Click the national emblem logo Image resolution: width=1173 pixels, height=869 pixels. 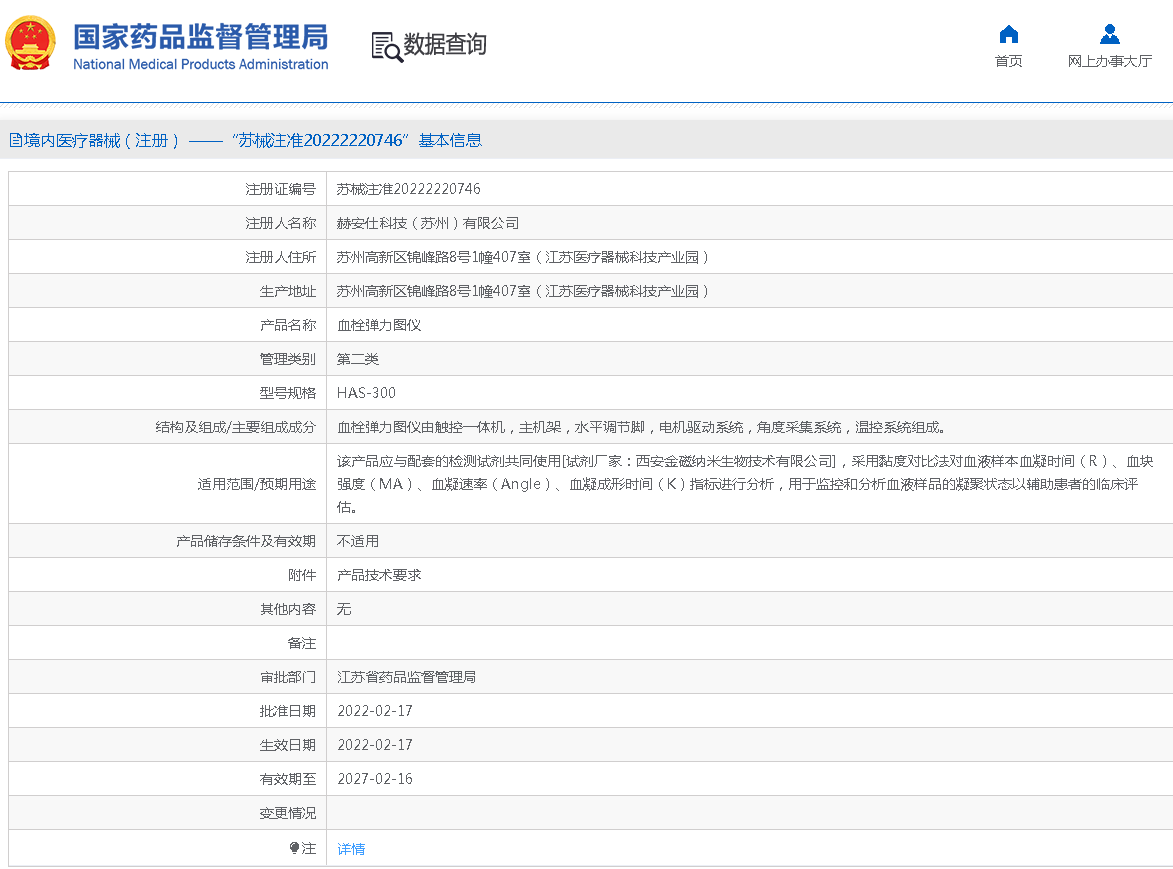31,44
